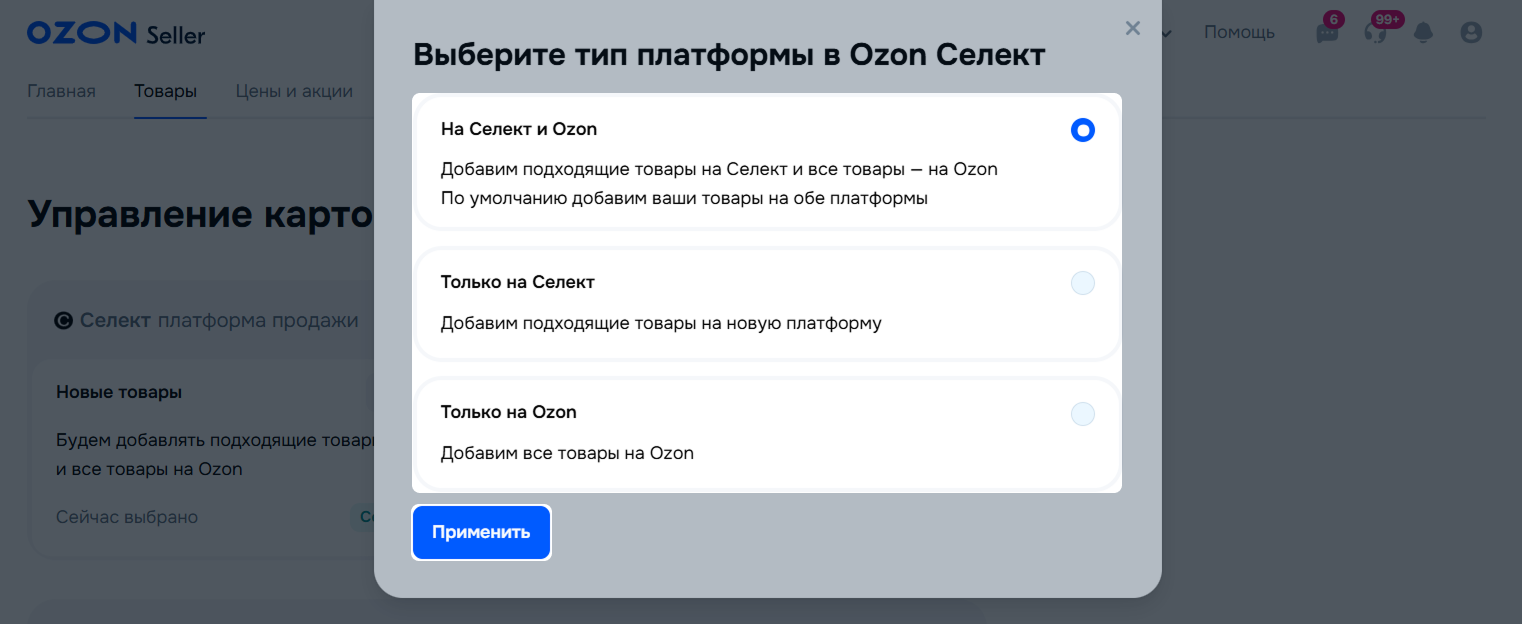Click the Селект icon beside платформа продажи

coord(64,321)
